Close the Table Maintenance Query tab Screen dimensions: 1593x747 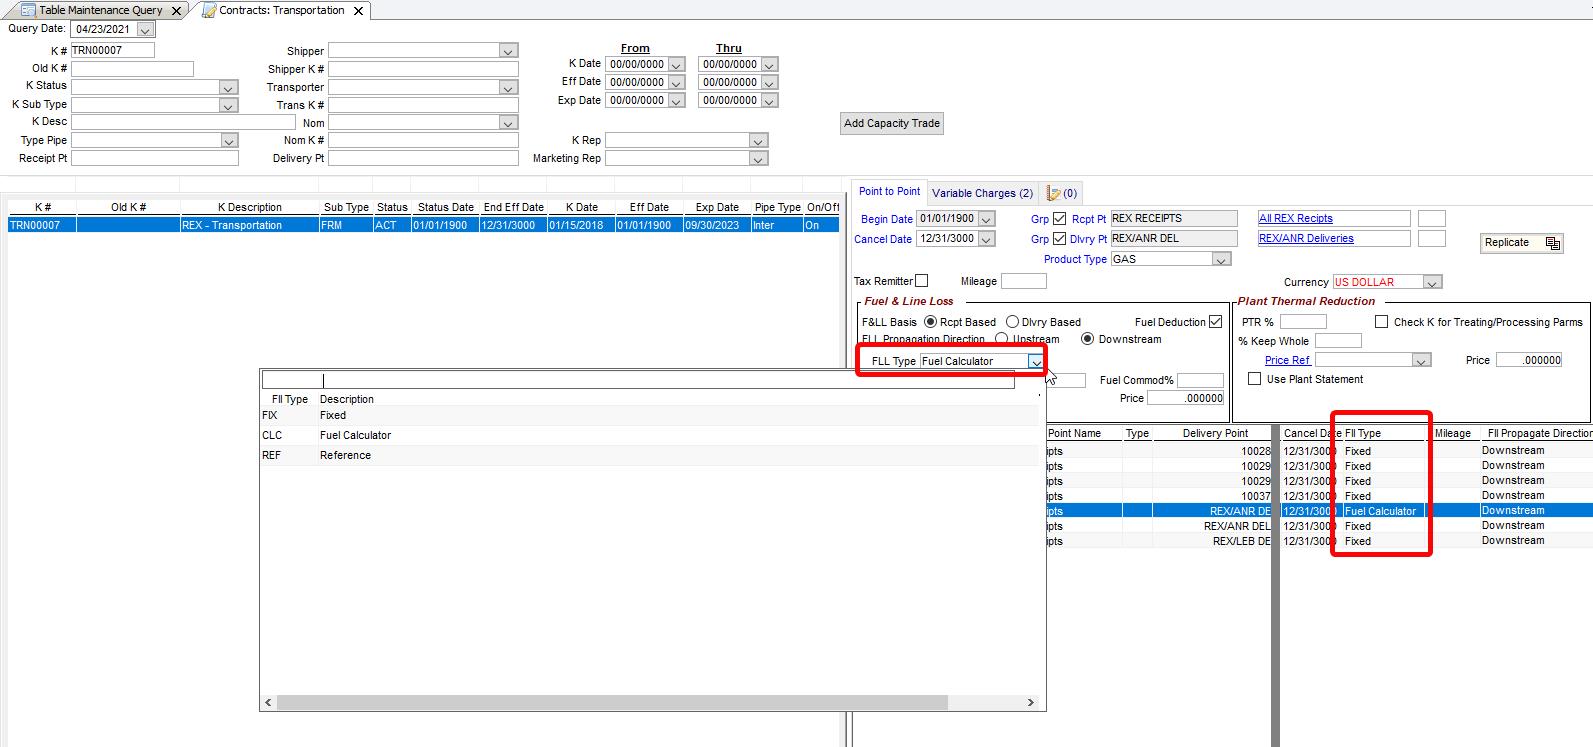point(177,11)
